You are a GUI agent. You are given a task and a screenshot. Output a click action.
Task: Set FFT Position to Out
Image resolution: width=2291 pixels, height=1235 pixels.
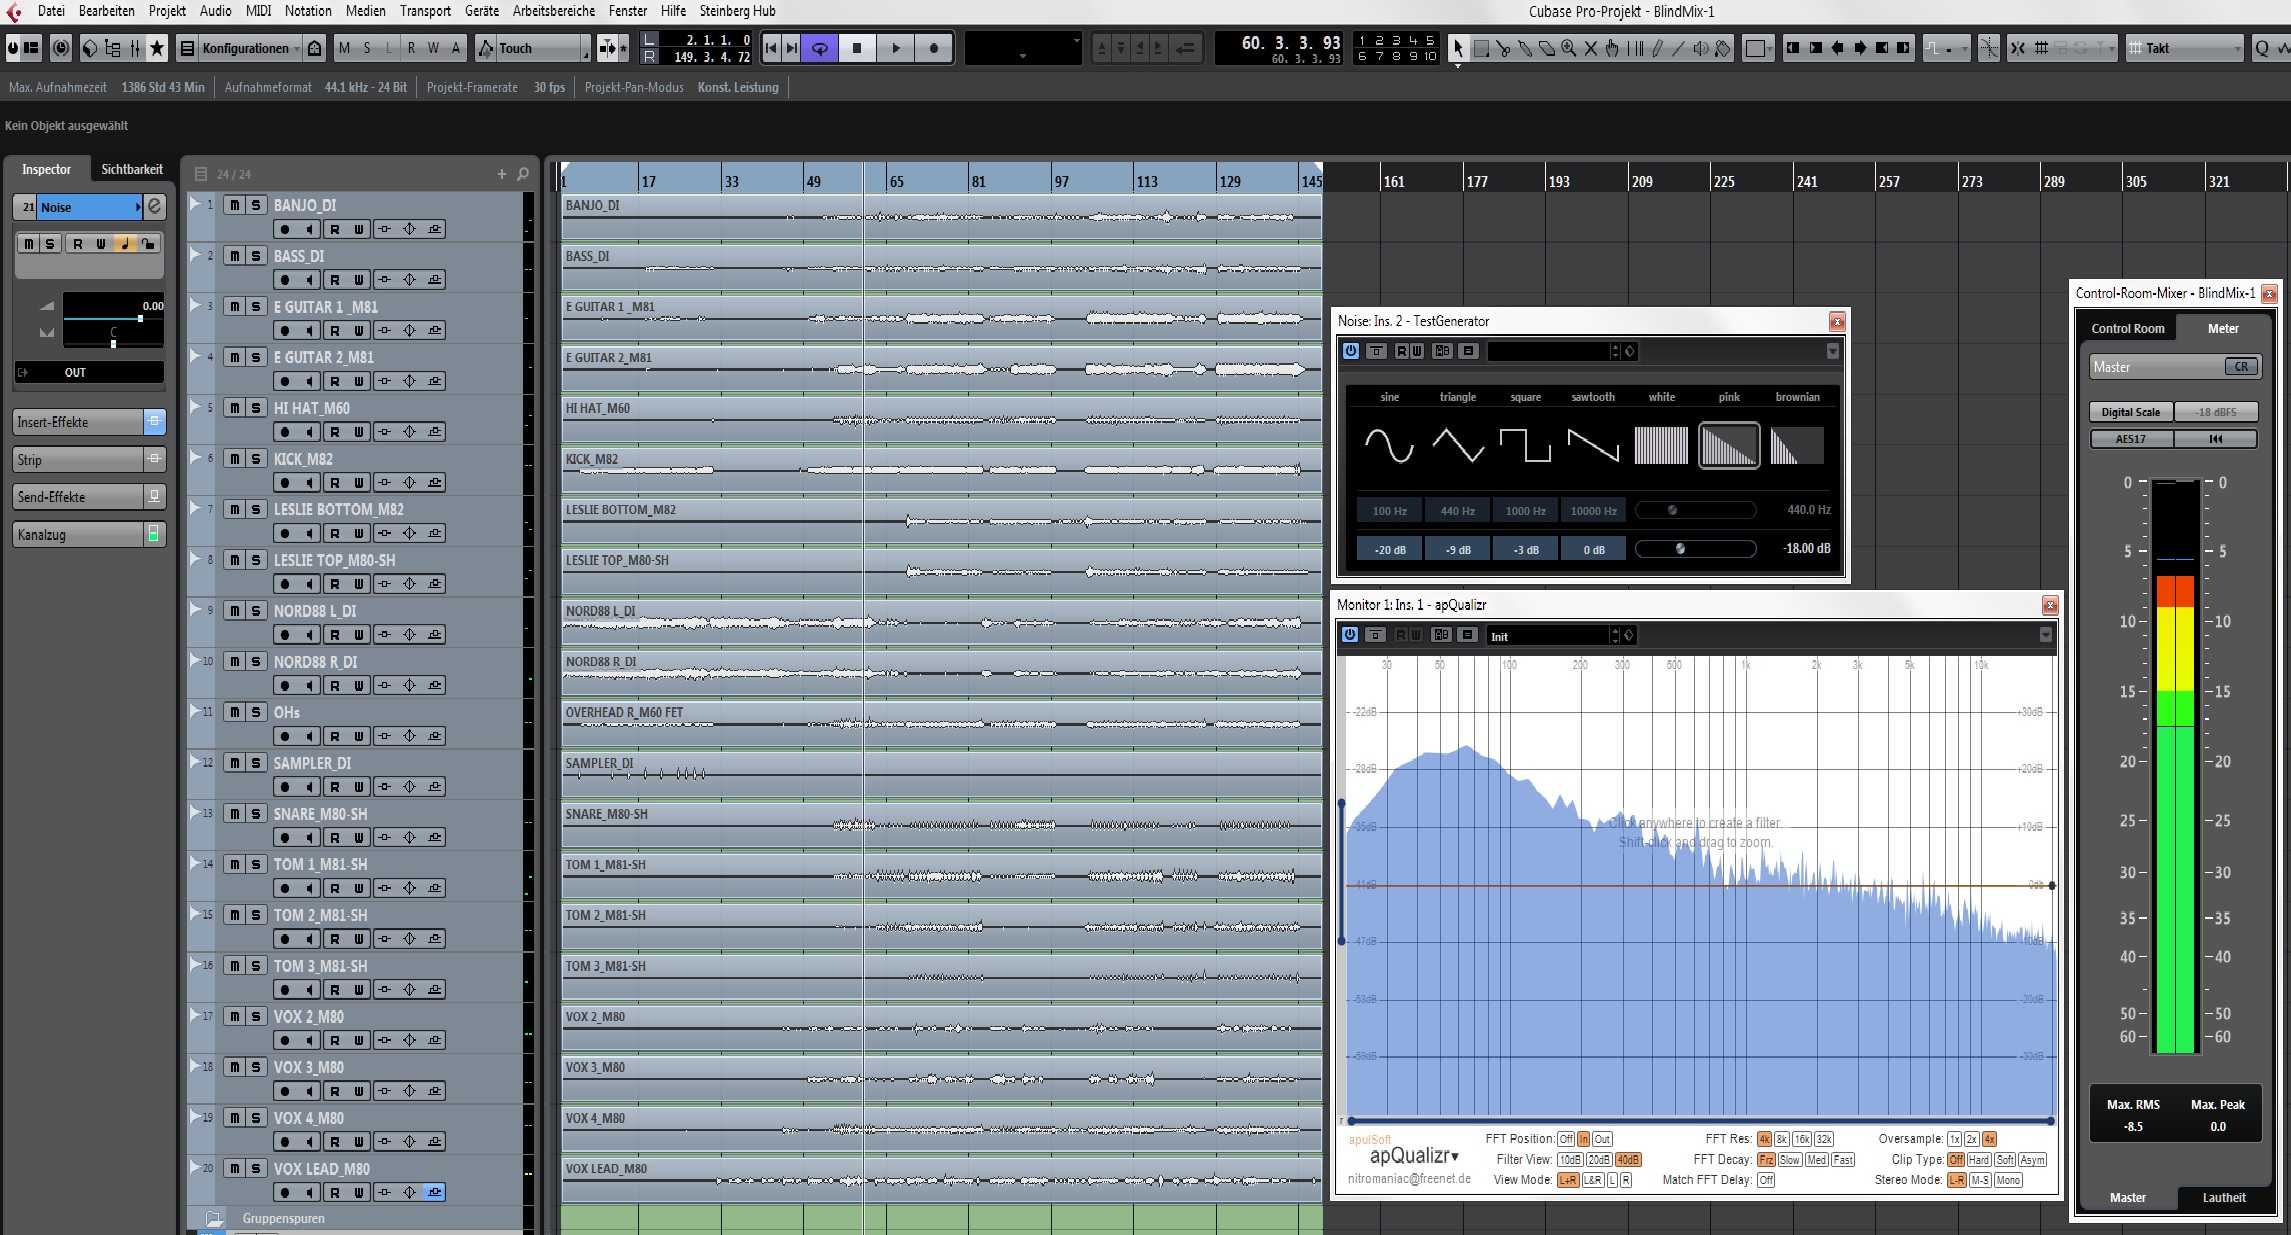[x=1602, y=1139]
